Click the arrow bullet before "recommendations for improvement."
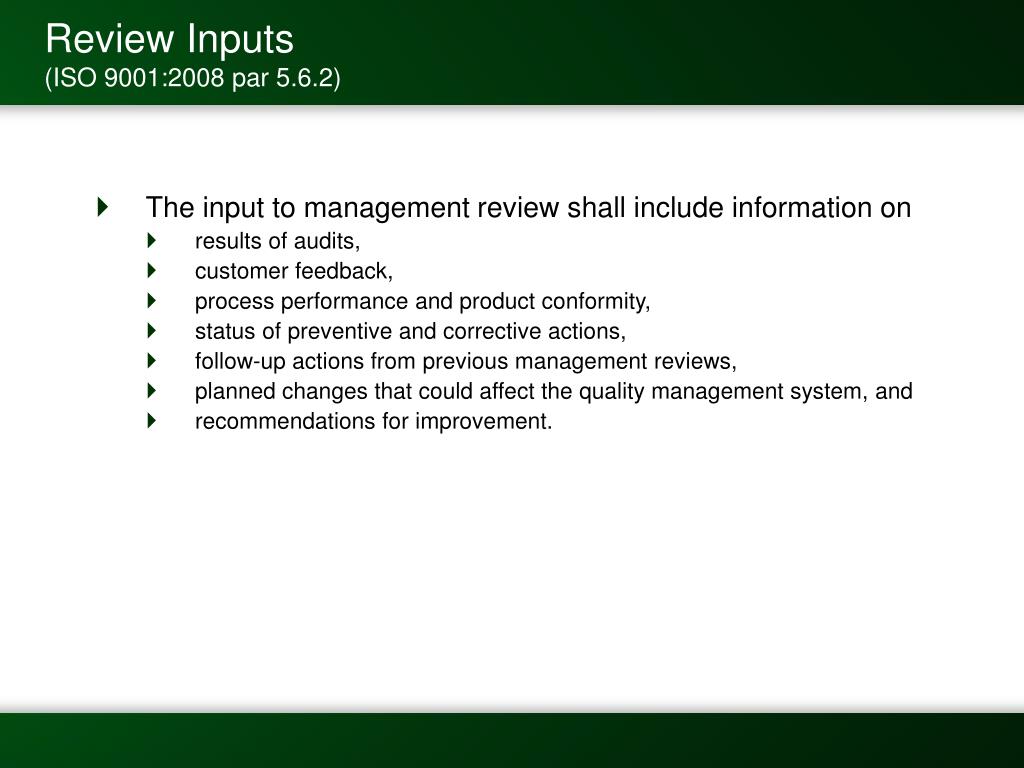 click(x=152, y=421)
